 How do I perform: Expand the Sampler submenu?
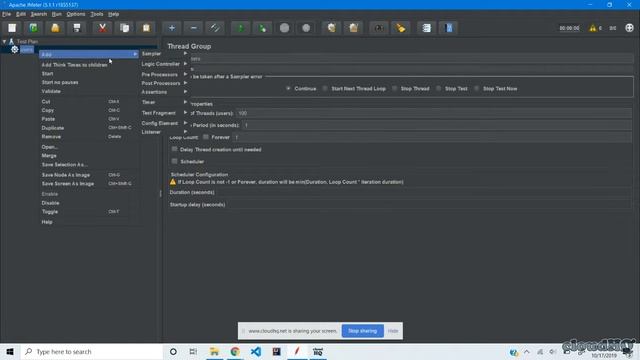click(164, 53)
